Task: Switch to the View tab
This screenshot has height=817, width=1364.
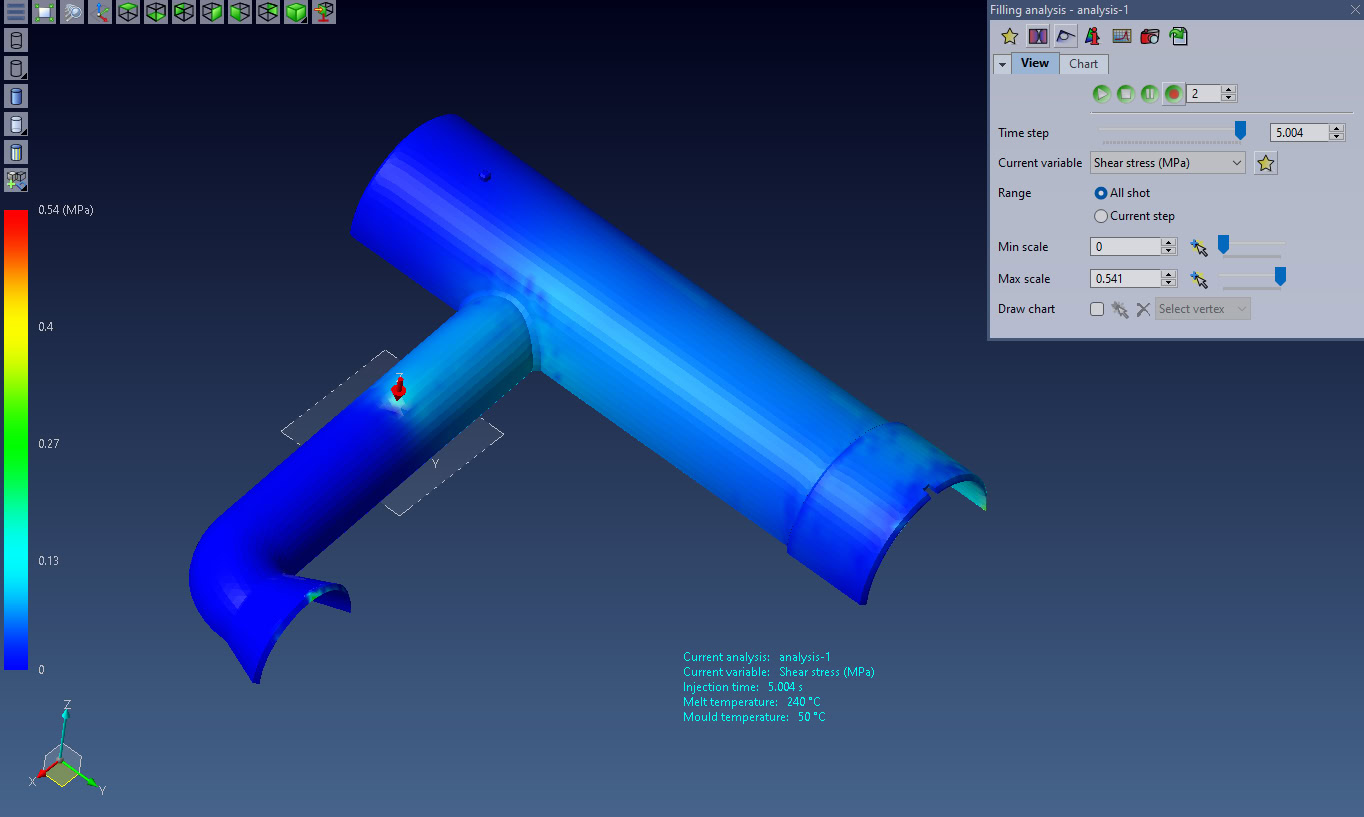Action: 1035,63
